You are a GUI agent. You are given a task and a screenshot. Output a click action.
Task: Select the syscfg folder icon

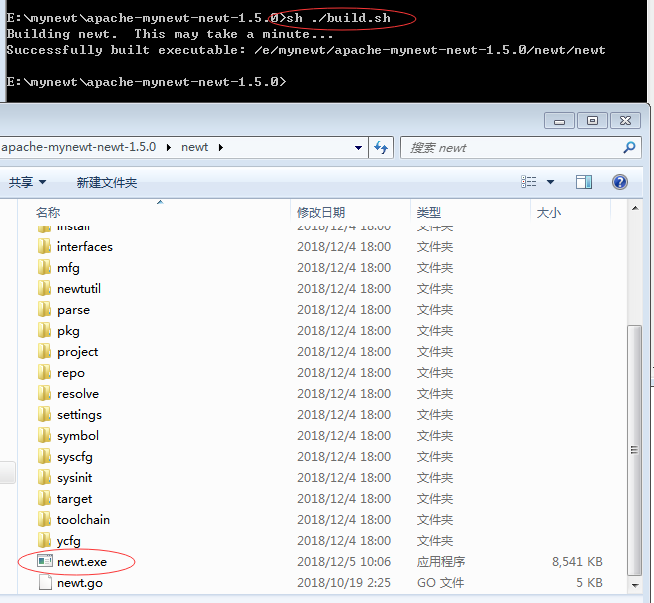click(x=44, y=456)
